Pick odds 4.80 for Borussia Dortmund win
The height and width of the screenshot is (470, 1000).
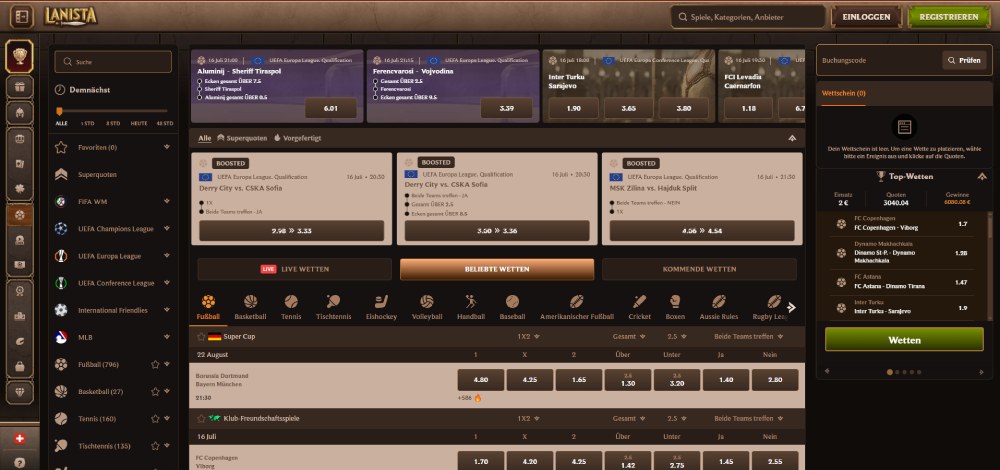click(481, 379)
